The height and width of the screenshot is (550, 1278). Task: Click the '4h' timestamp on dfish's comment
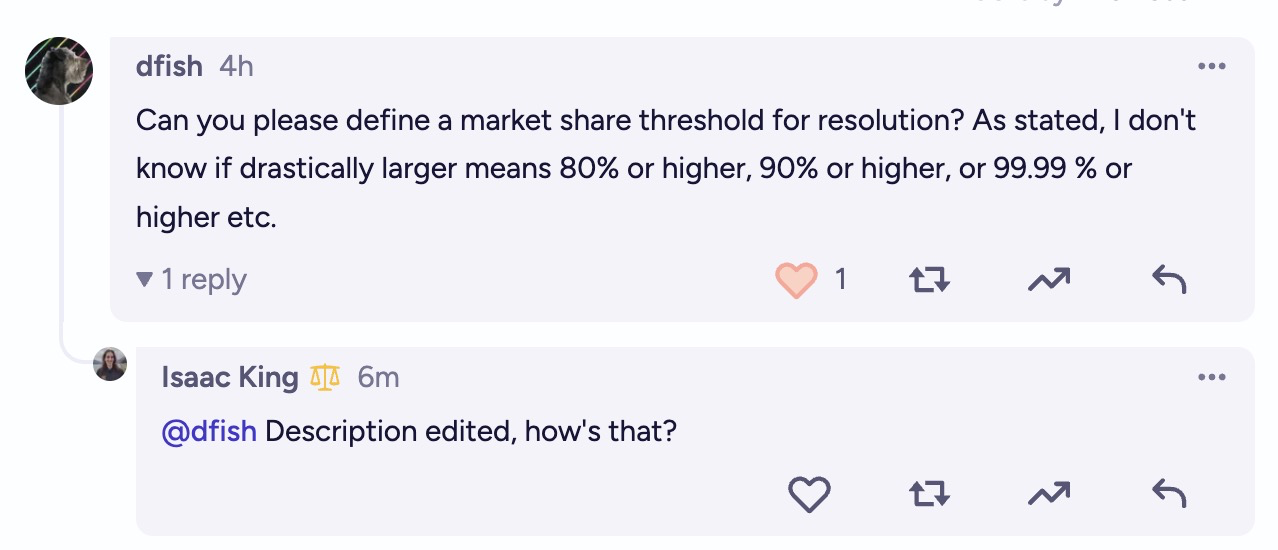(x=236, y=67)
